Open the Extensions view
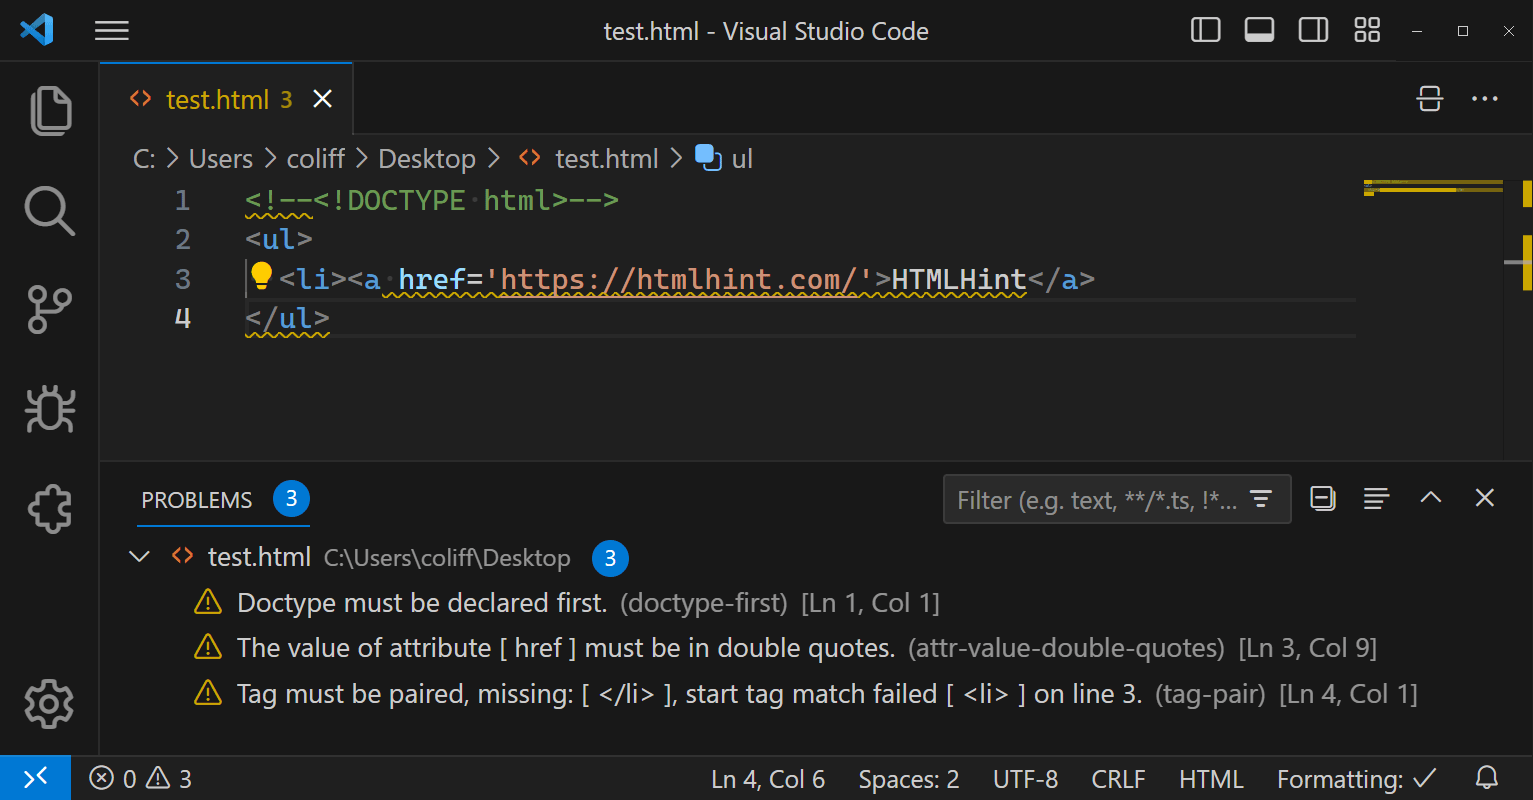The height and width of the screenshot is (800, 1533). (49, 509)
